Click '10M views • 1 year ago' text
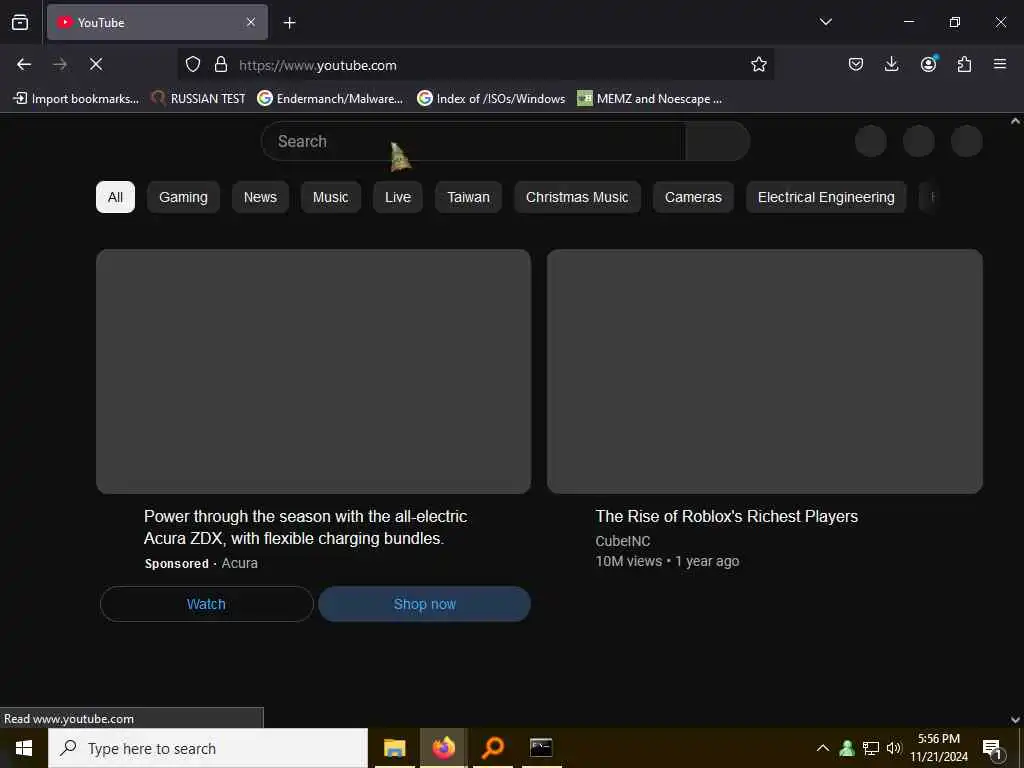The height and width of the screenshot is (768, 1024). [667, 562]
